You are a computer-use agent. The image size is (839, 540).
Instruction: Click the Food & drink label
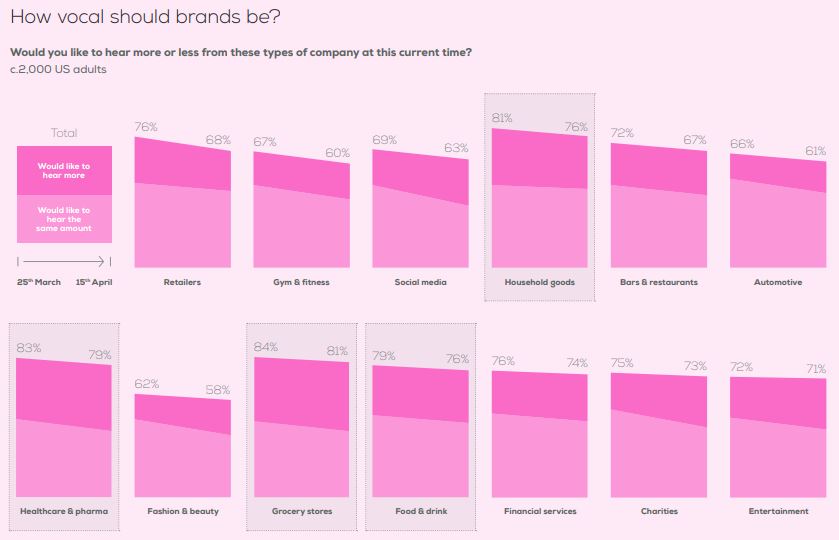(x=420, y=511)
